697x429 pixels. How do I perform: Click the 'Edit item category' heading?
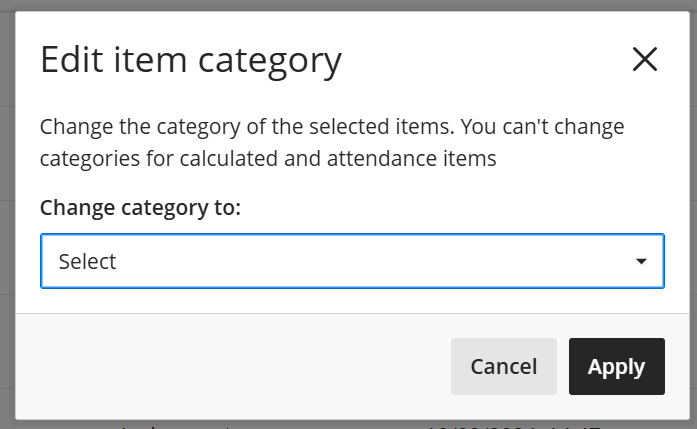(191, 60)
